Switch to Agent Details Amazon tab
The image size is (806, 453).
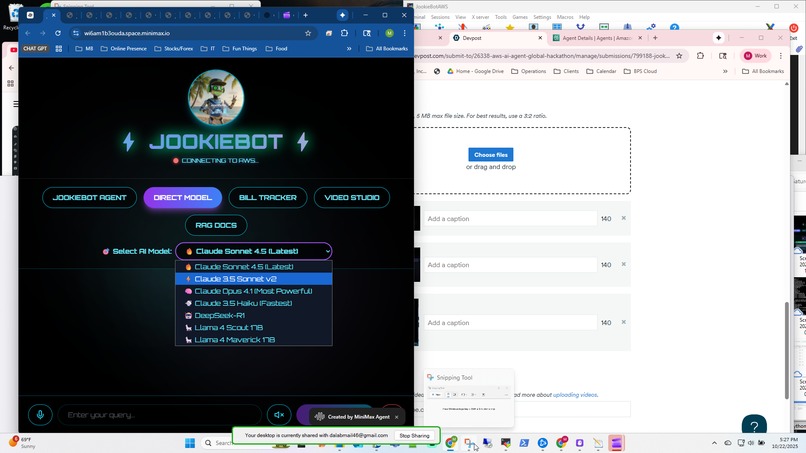pos(596,38)
